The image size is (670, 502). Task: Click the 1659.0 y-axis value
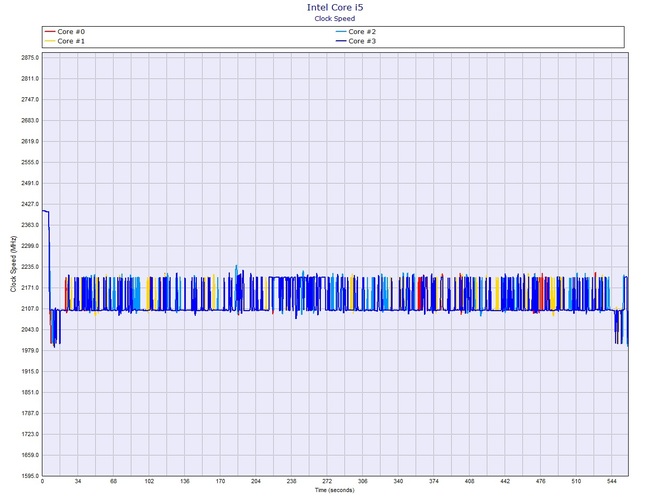[30, 455]
